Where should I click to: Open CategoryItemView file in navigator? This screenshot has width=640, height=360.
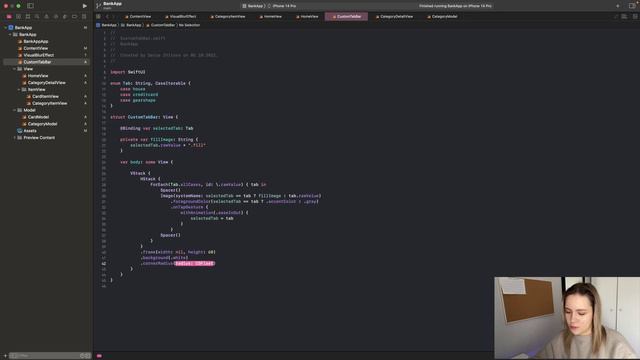49,103
